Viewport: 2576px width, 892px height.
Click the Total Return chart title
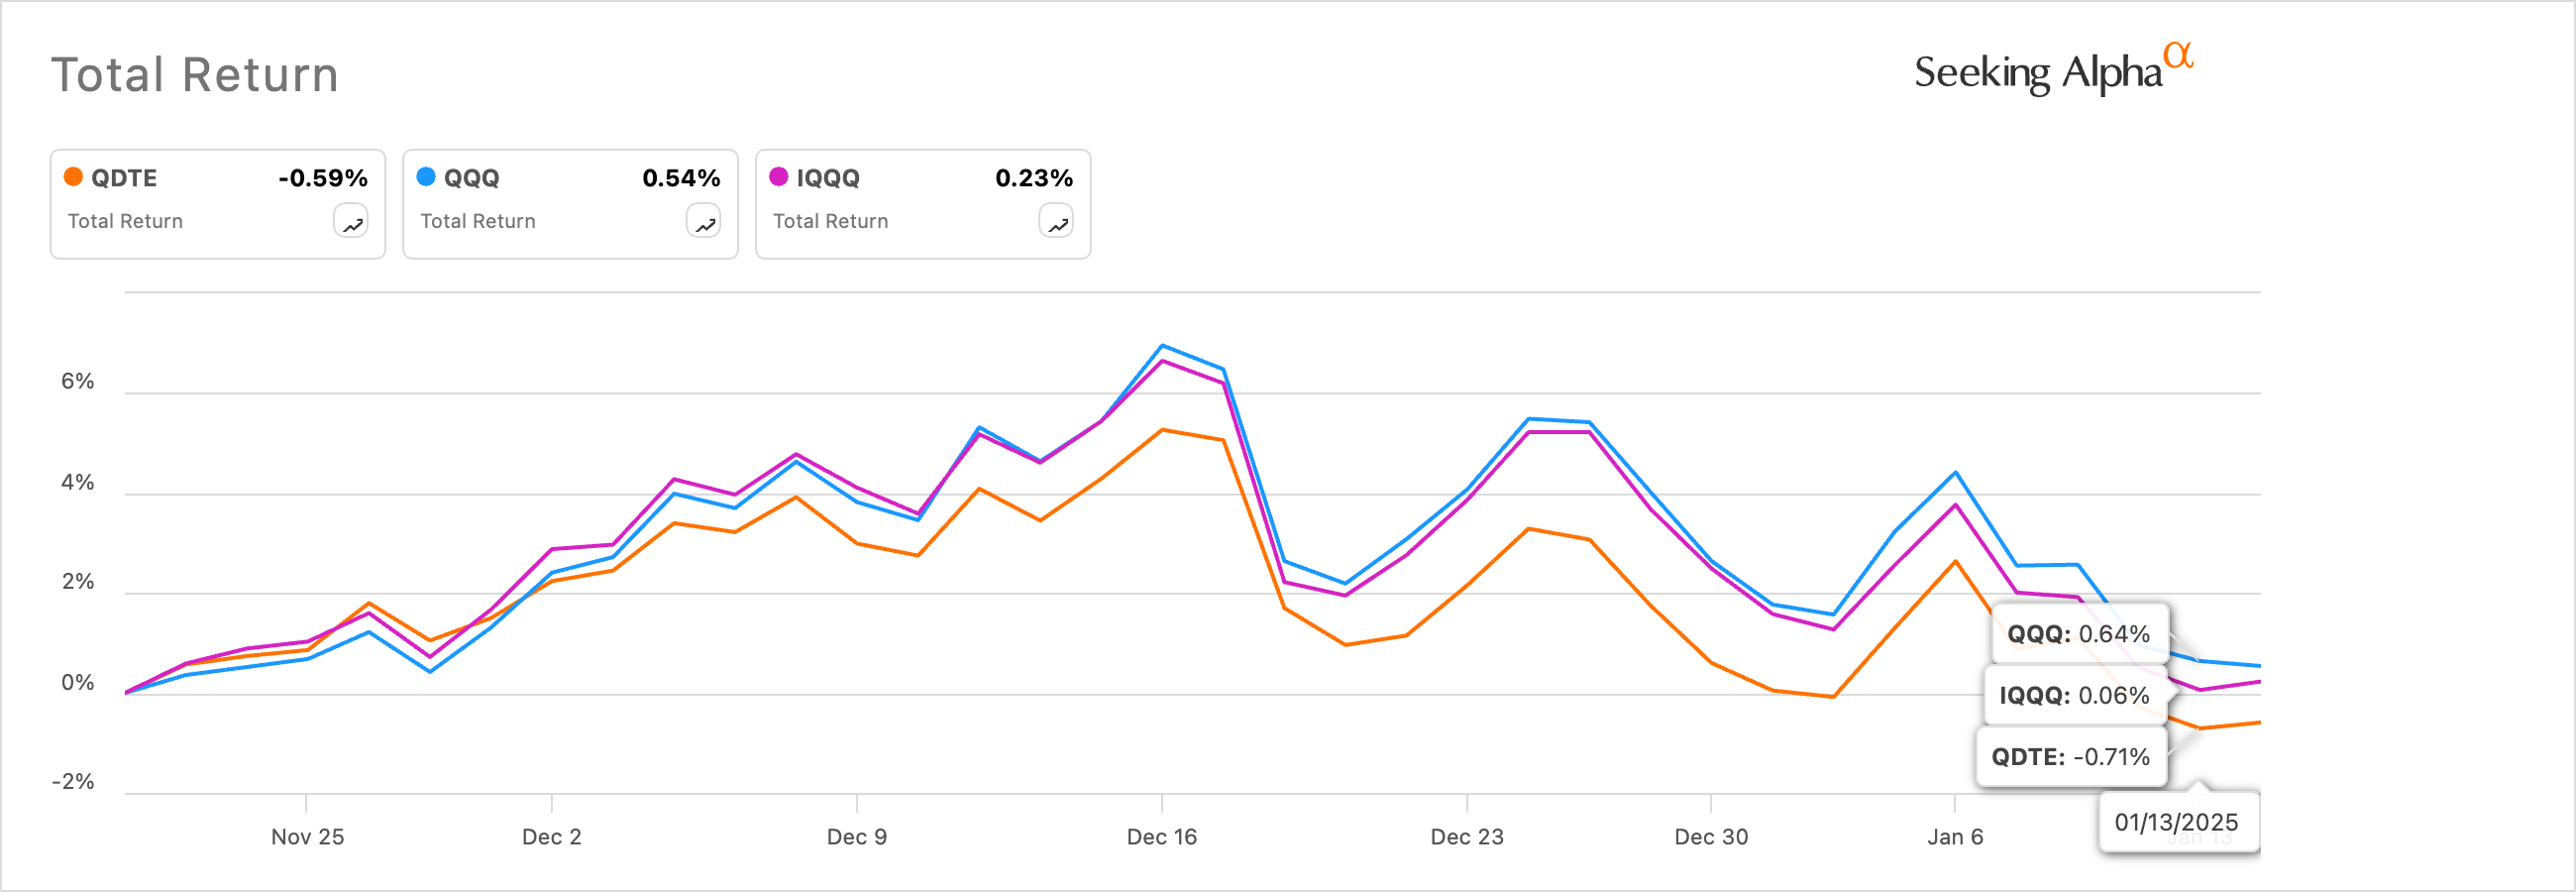pos(195,75)
